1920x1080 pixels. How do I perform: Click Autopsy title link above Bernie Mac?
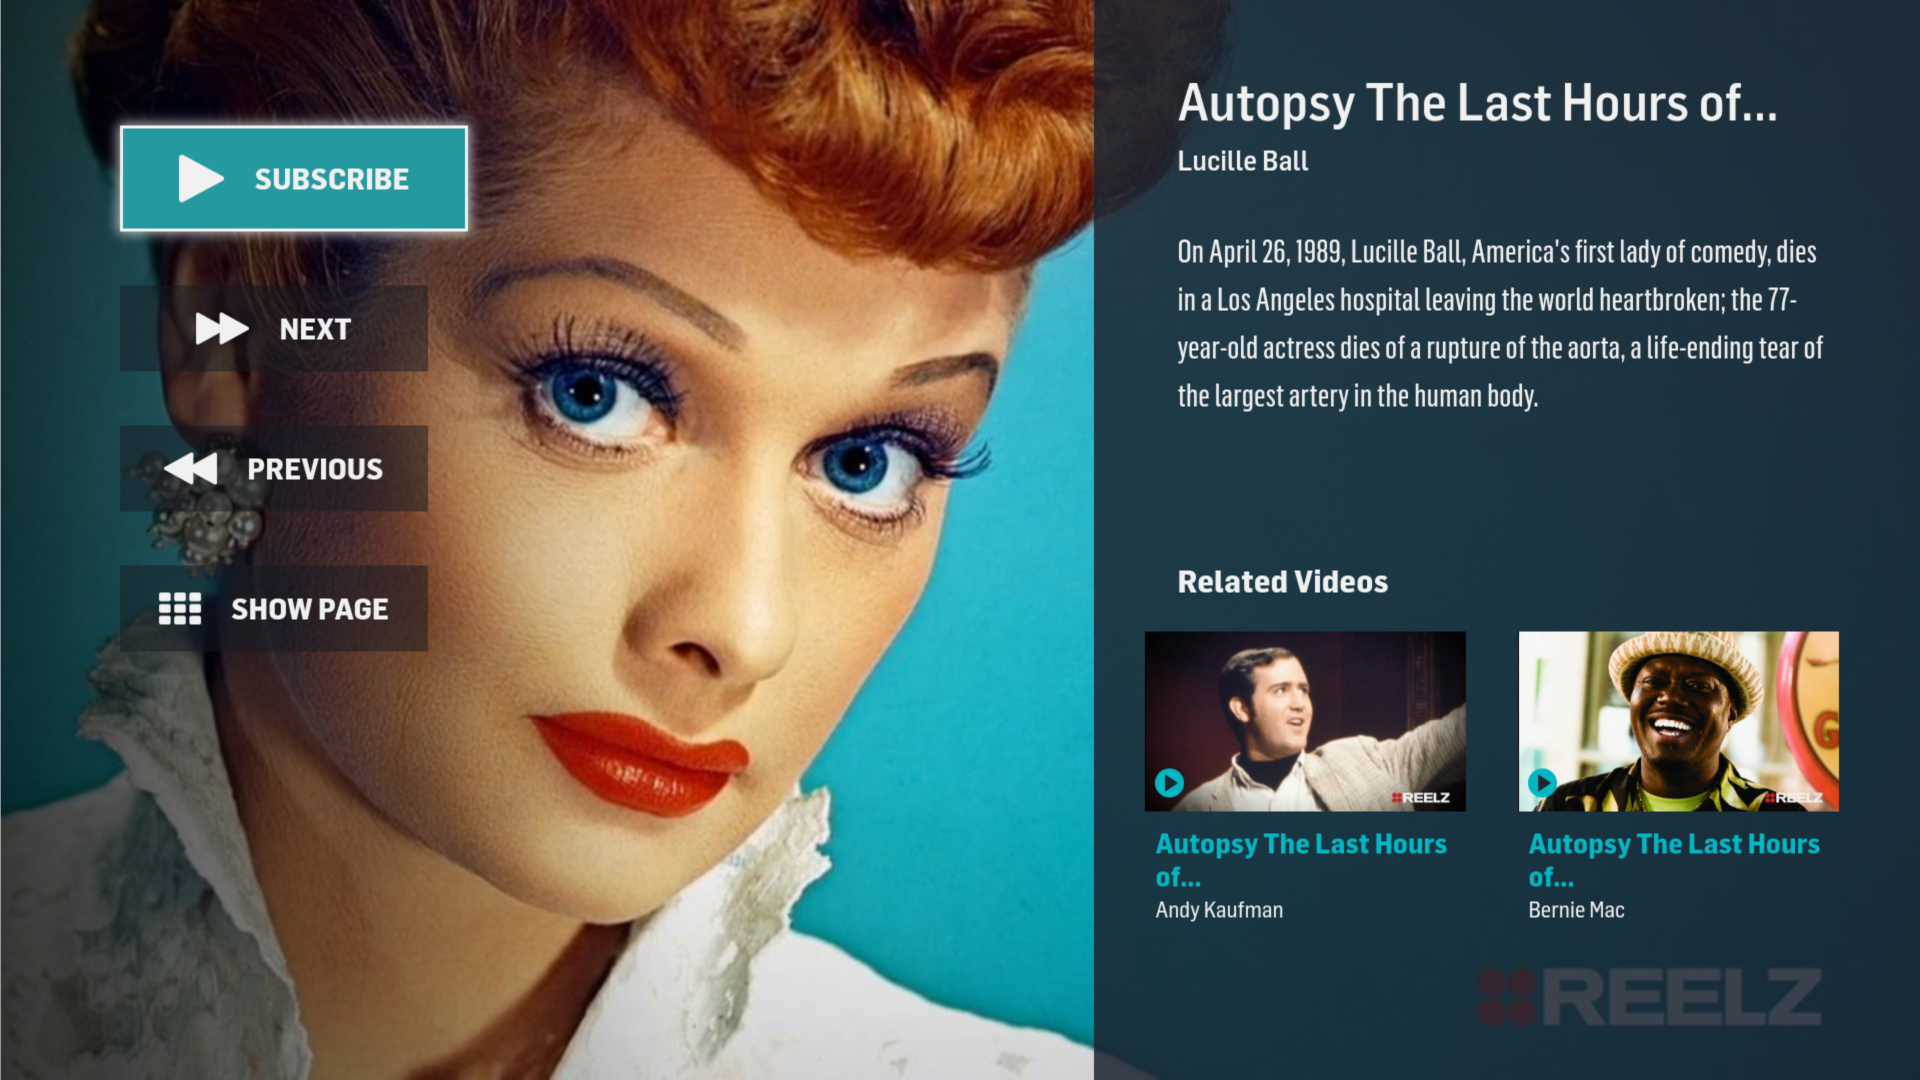click(1674, 860)
